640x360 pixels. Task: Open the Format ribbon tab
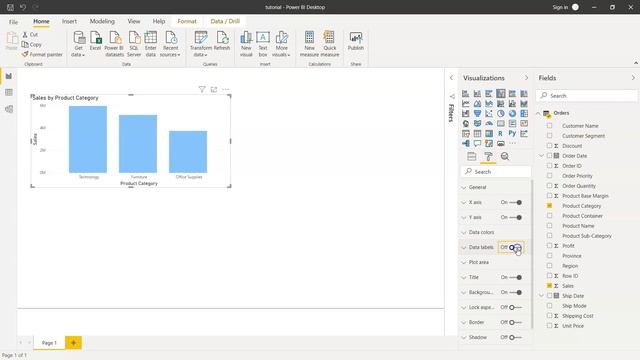pyautogui.click(x=187, y=21)
